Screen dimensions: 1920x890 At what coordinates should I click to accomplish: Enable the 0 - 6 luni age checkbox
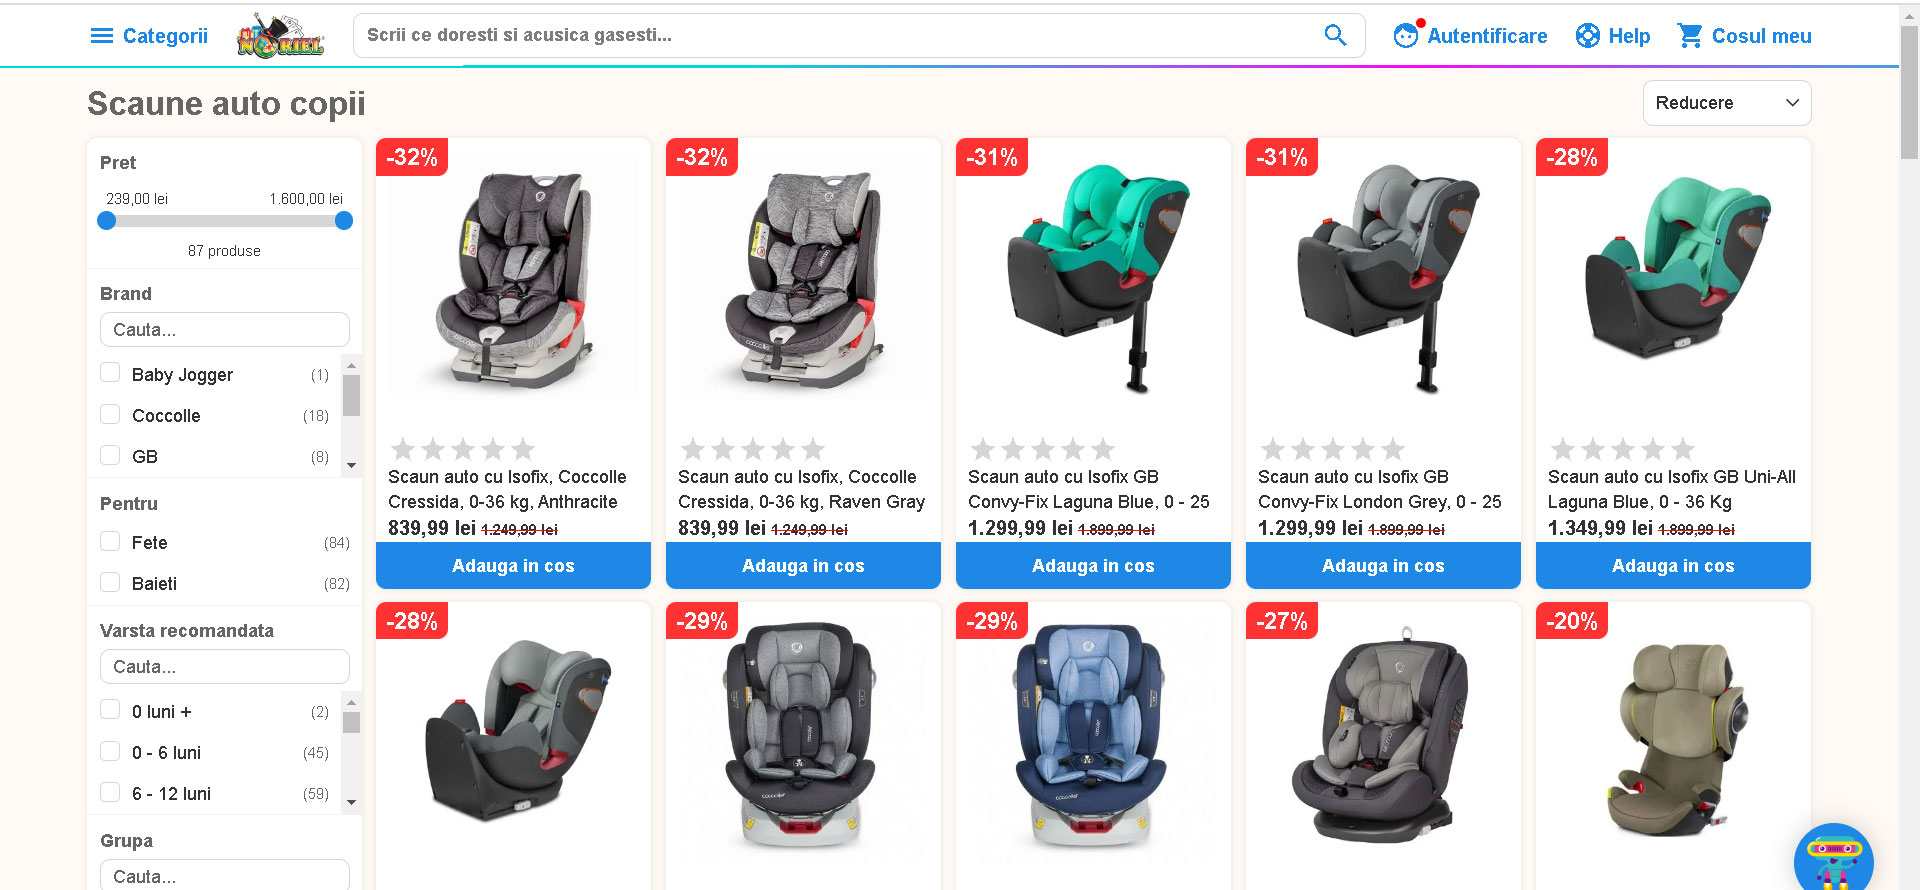110,751
